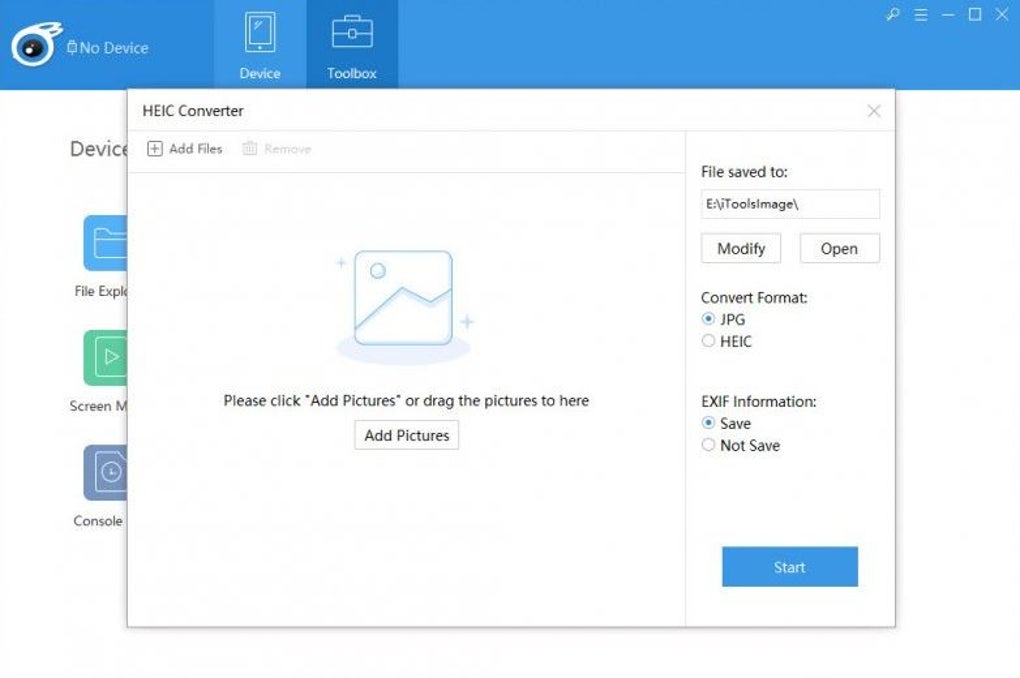Click Modify to change save folder
The width and height of the screenshot is (1020, 678).
pos(741,248)
